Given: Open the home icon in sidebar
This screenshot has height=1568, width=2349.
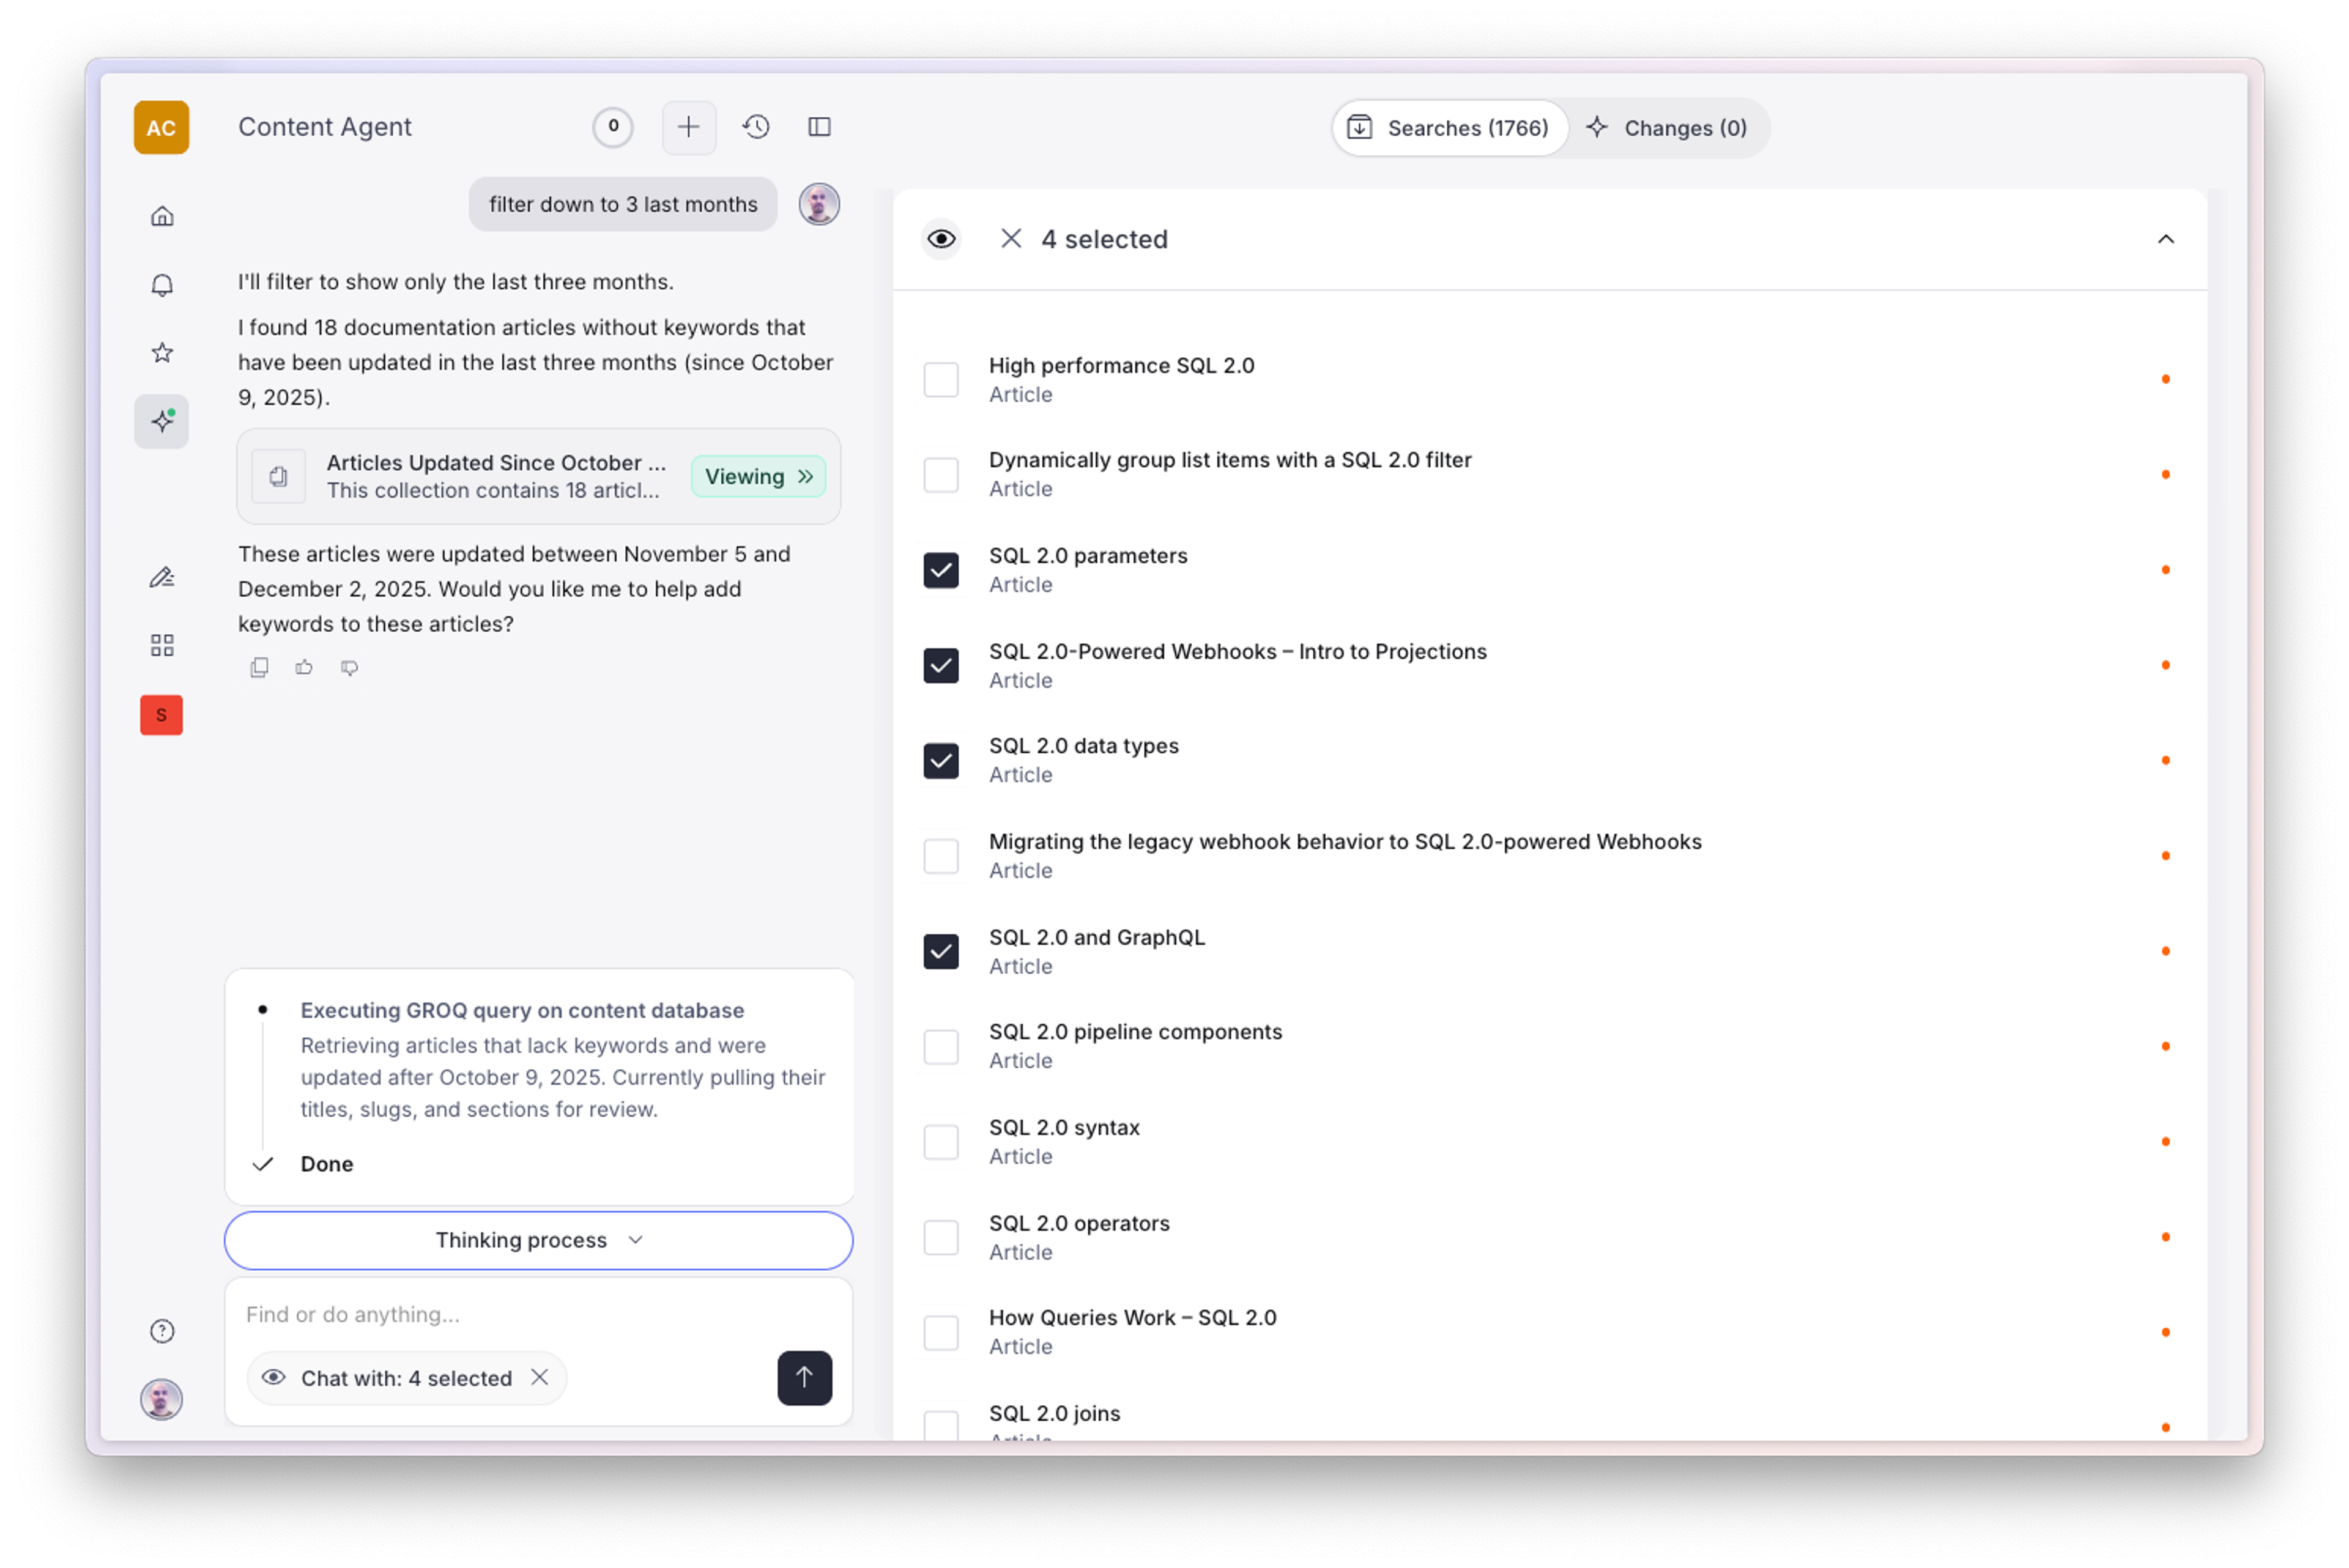Looking at the screenshot, I should (162, 216).
